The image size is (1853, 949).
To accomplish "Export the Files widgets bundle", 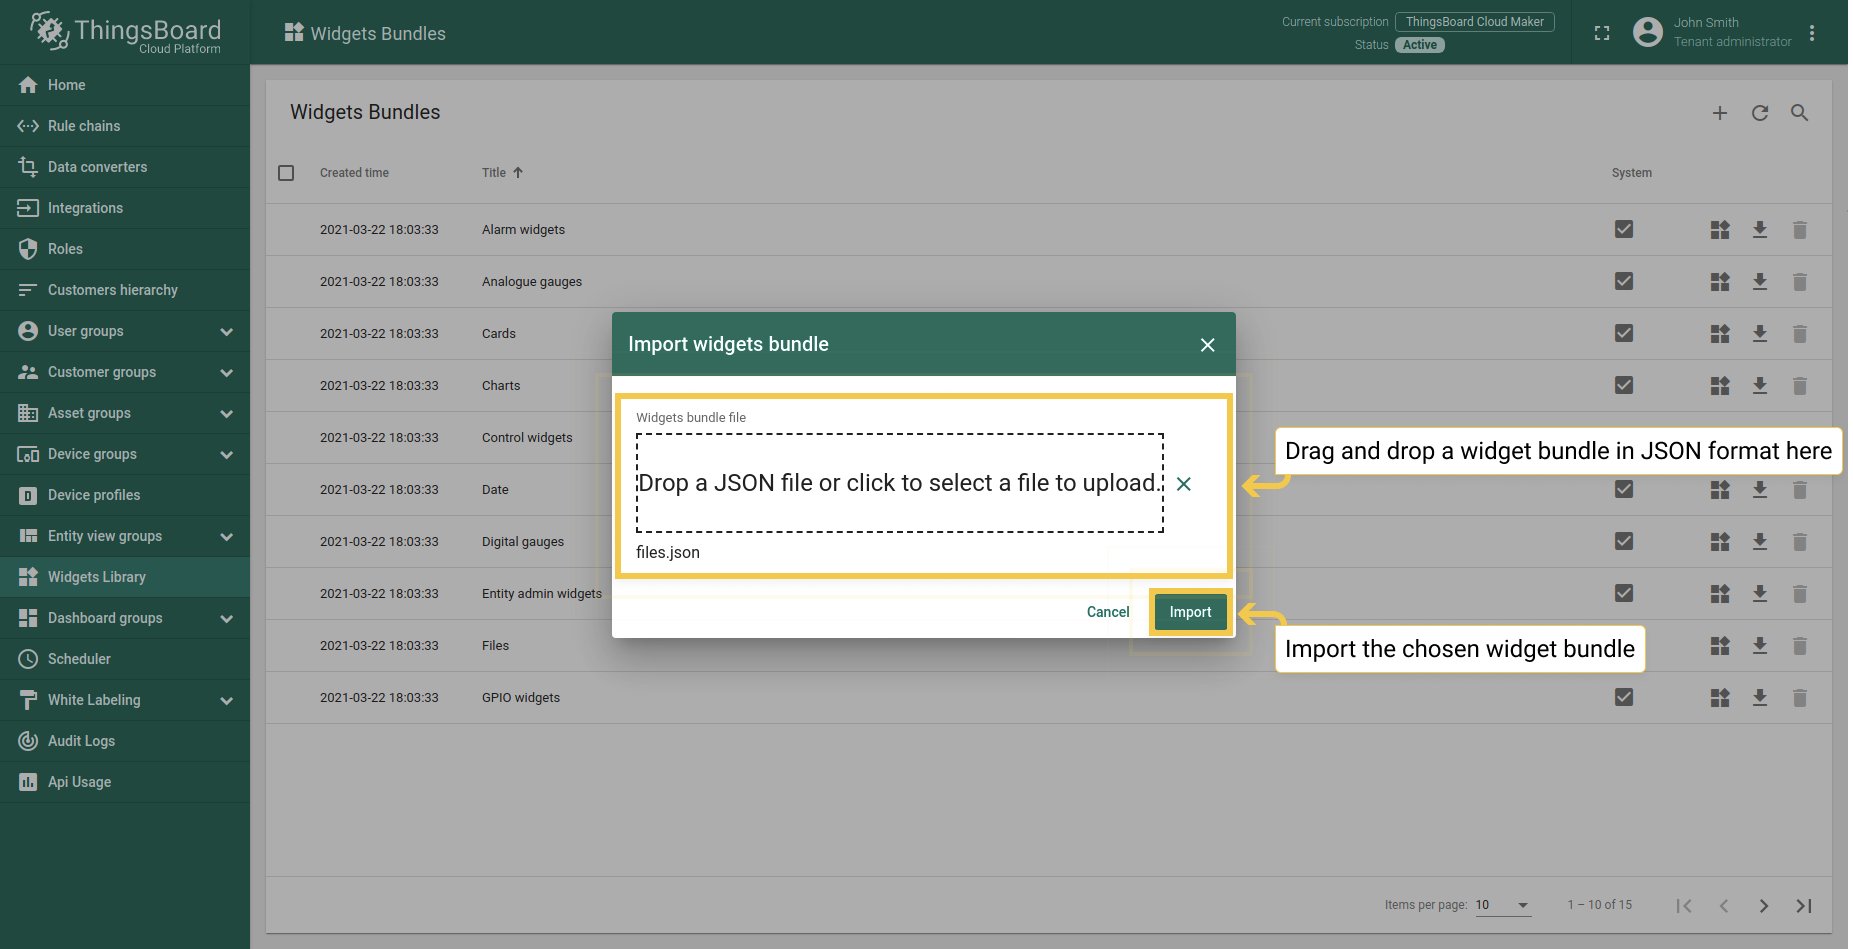I will pos(1760,646).
